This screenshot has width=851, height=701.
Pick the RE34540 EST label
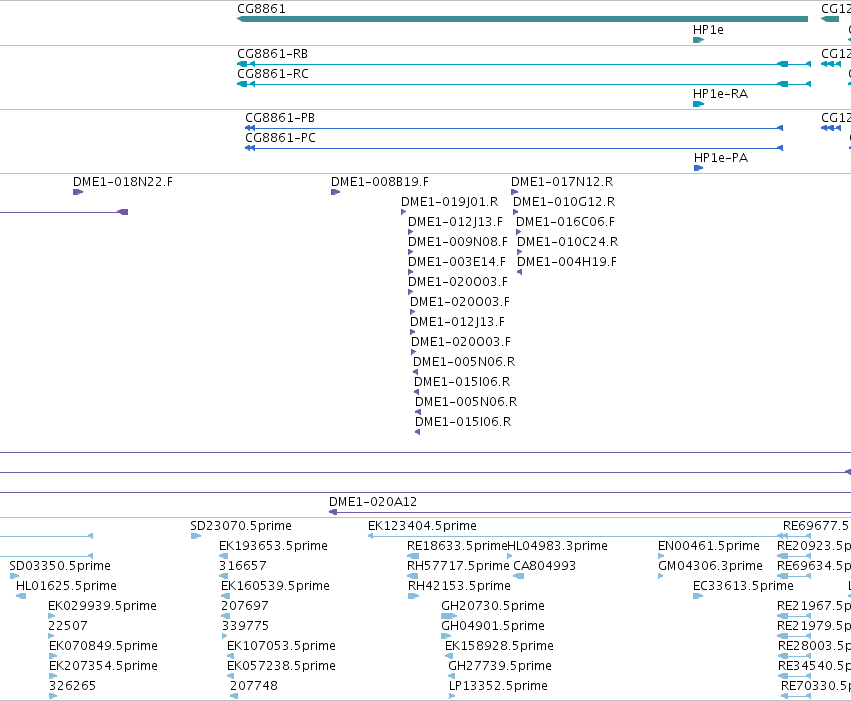[814, 666]
